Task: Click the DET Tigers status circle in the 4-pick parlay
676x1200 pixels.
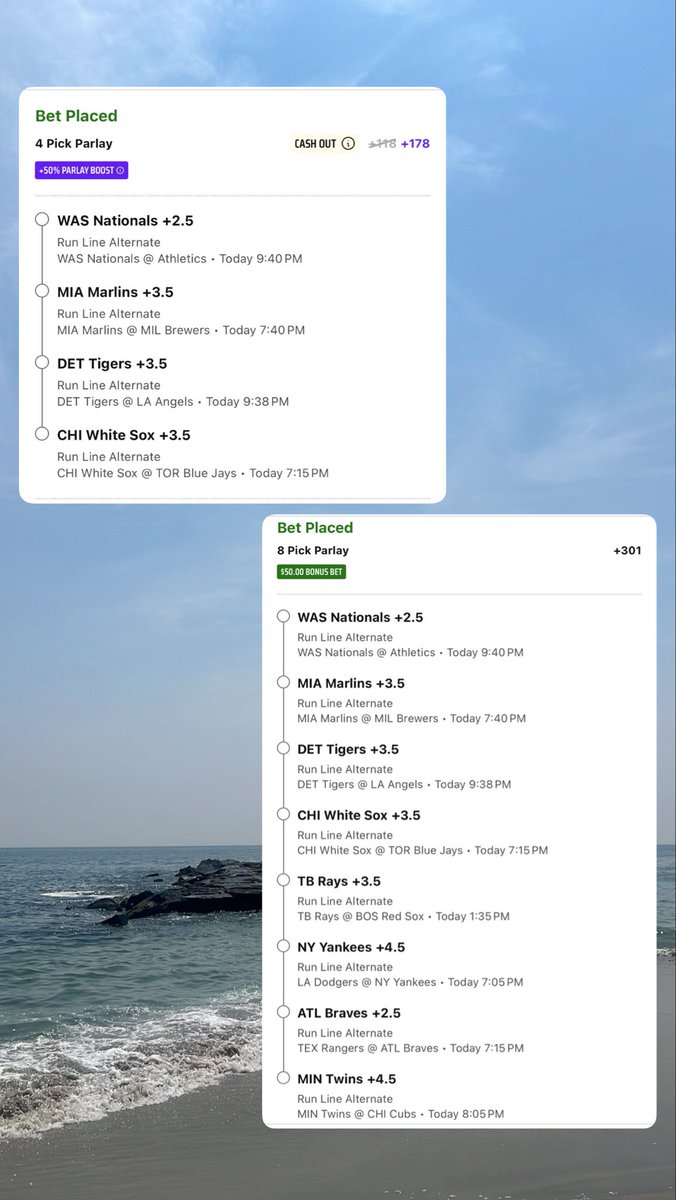Action: pyautogui.click(x=42, y=362)
